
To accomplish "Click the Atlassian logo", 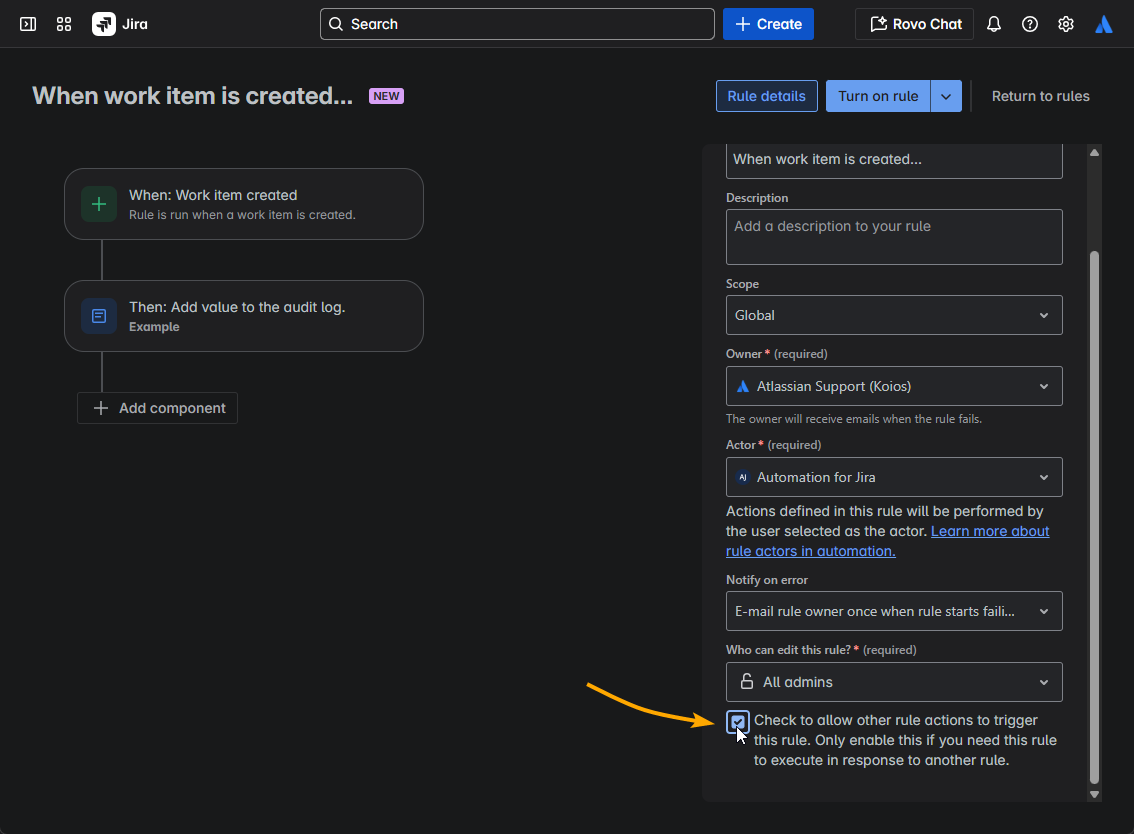I will point(1103,23).
